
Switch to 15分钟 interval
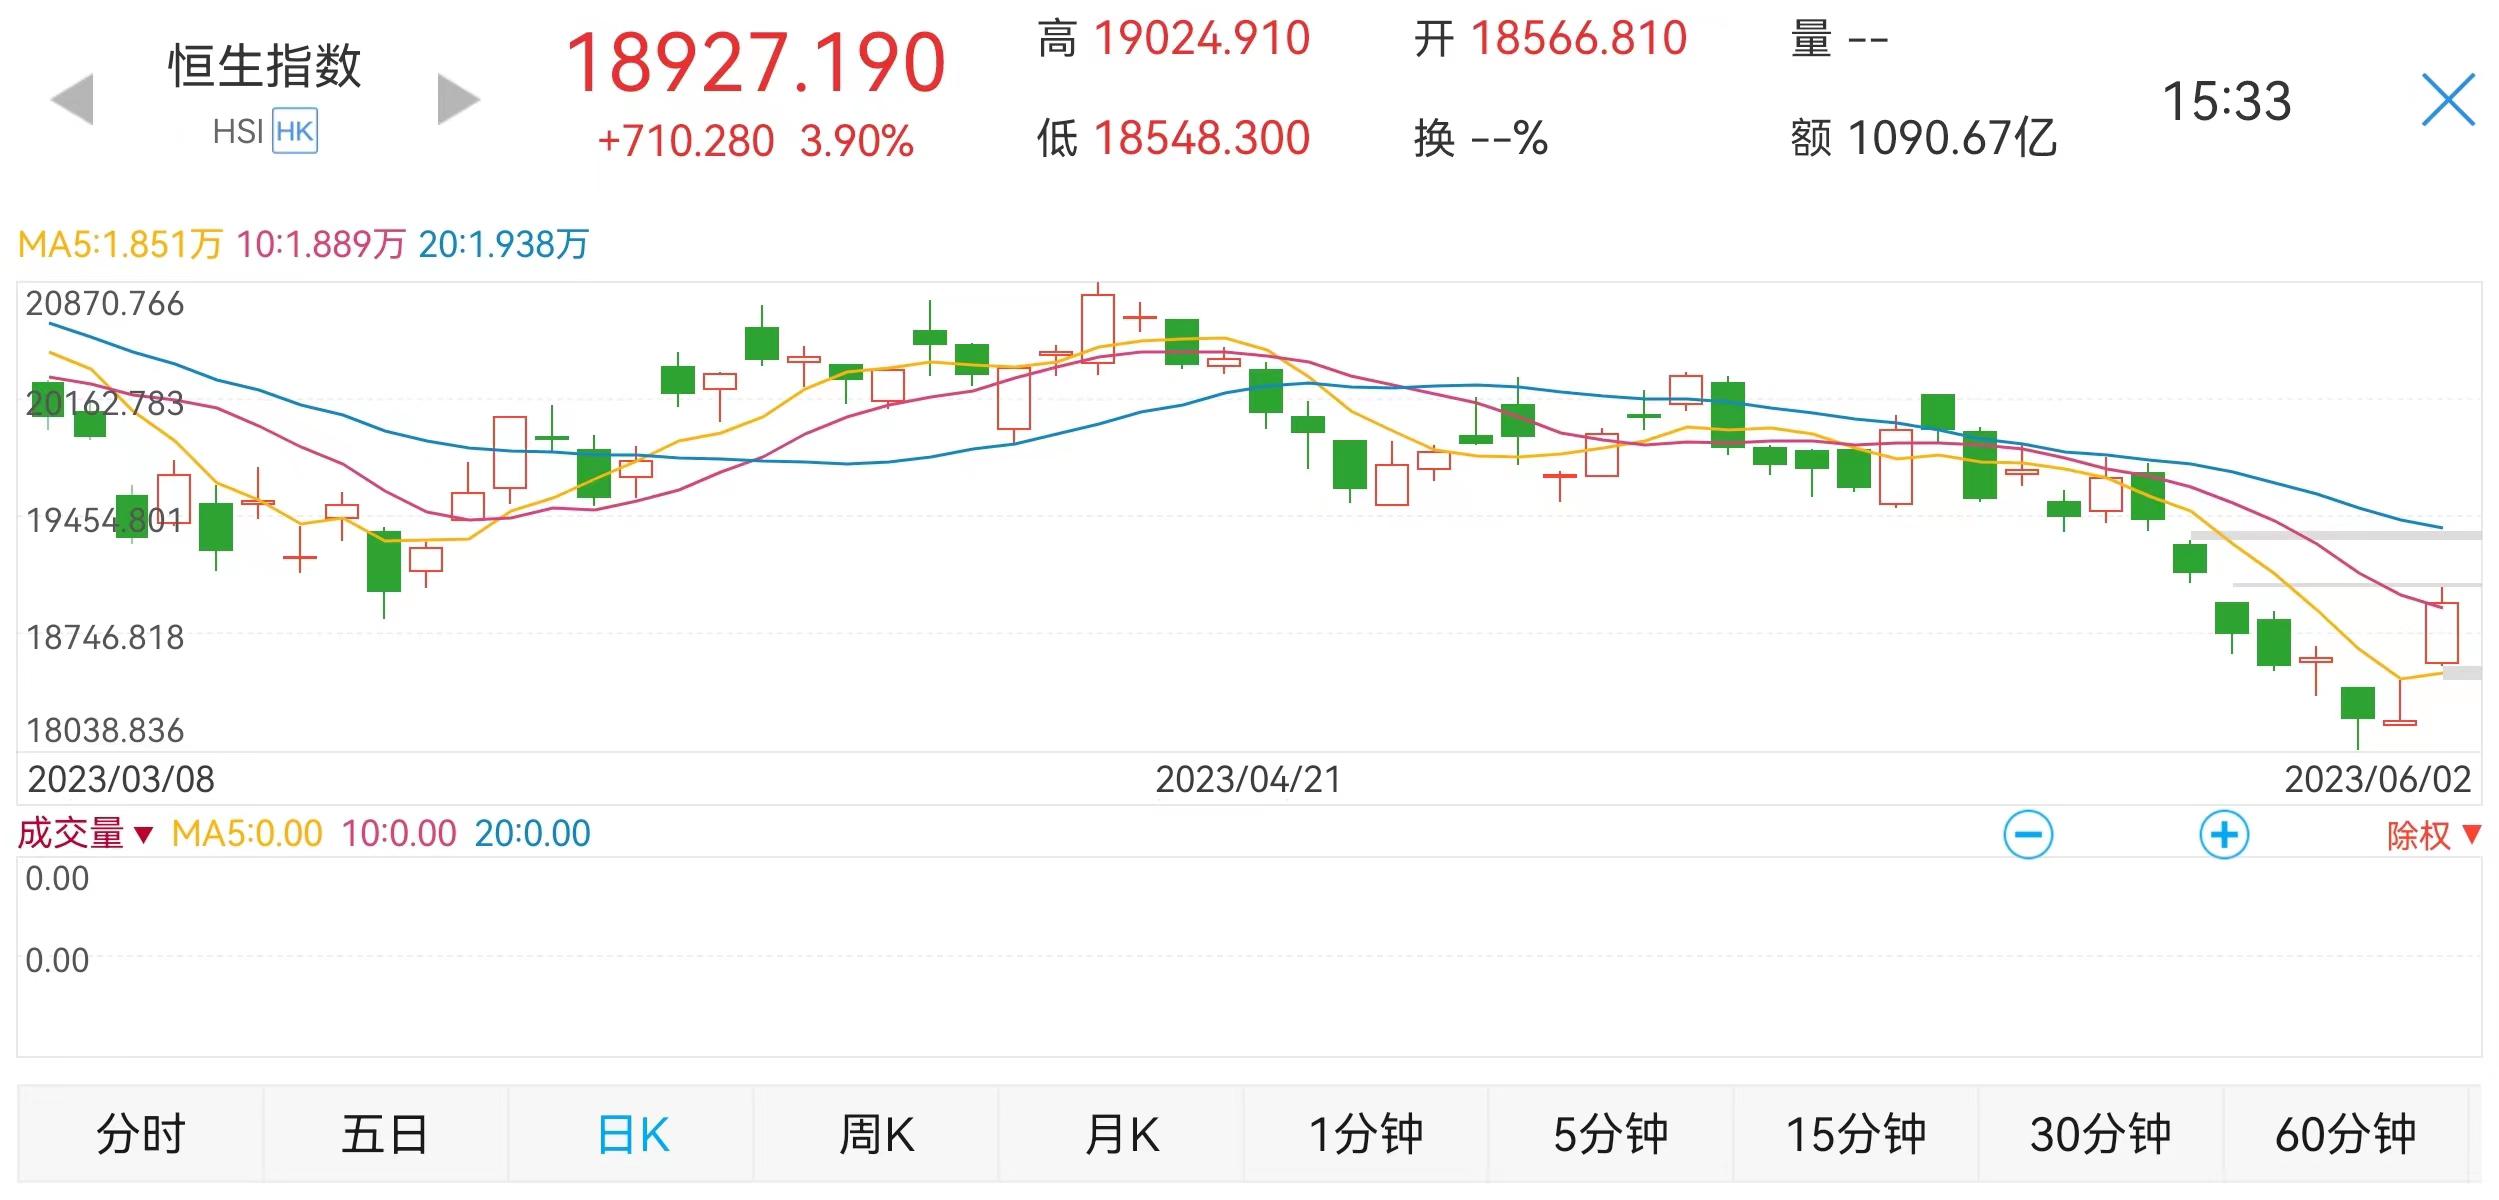(x=1855, y=1135)
